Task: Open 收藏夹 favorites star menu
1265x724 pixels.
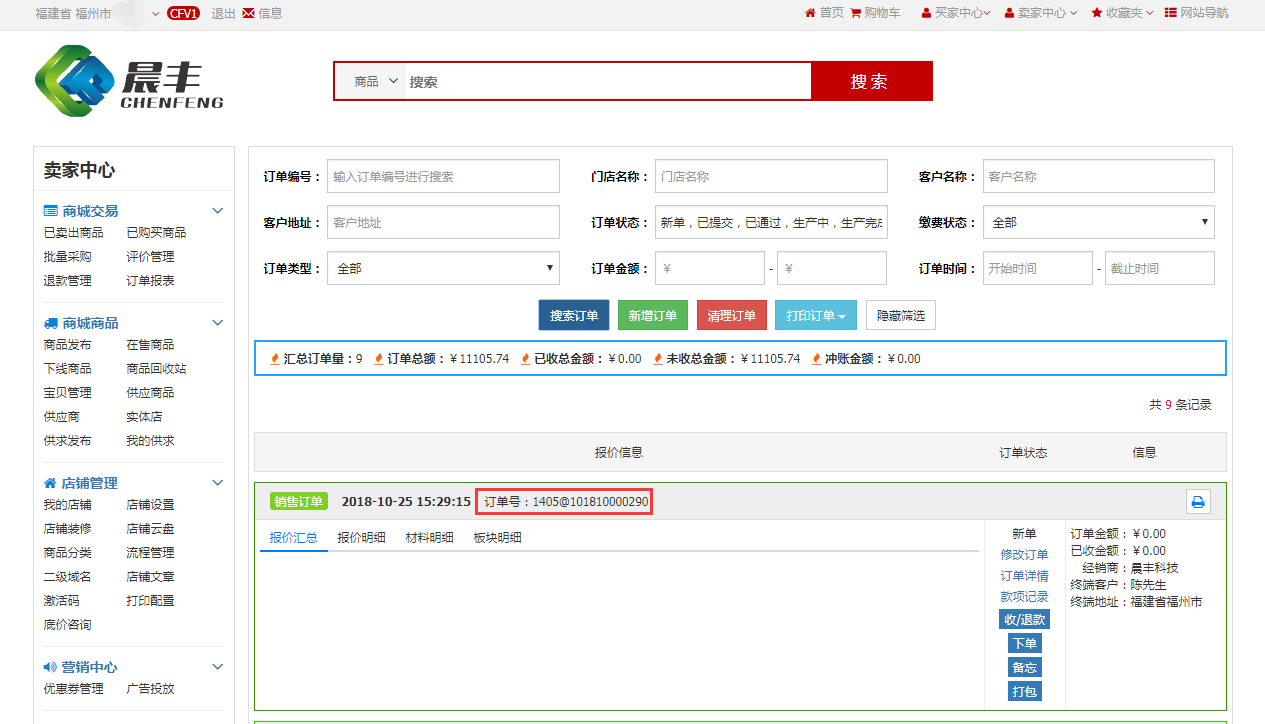Action: 1122,13
